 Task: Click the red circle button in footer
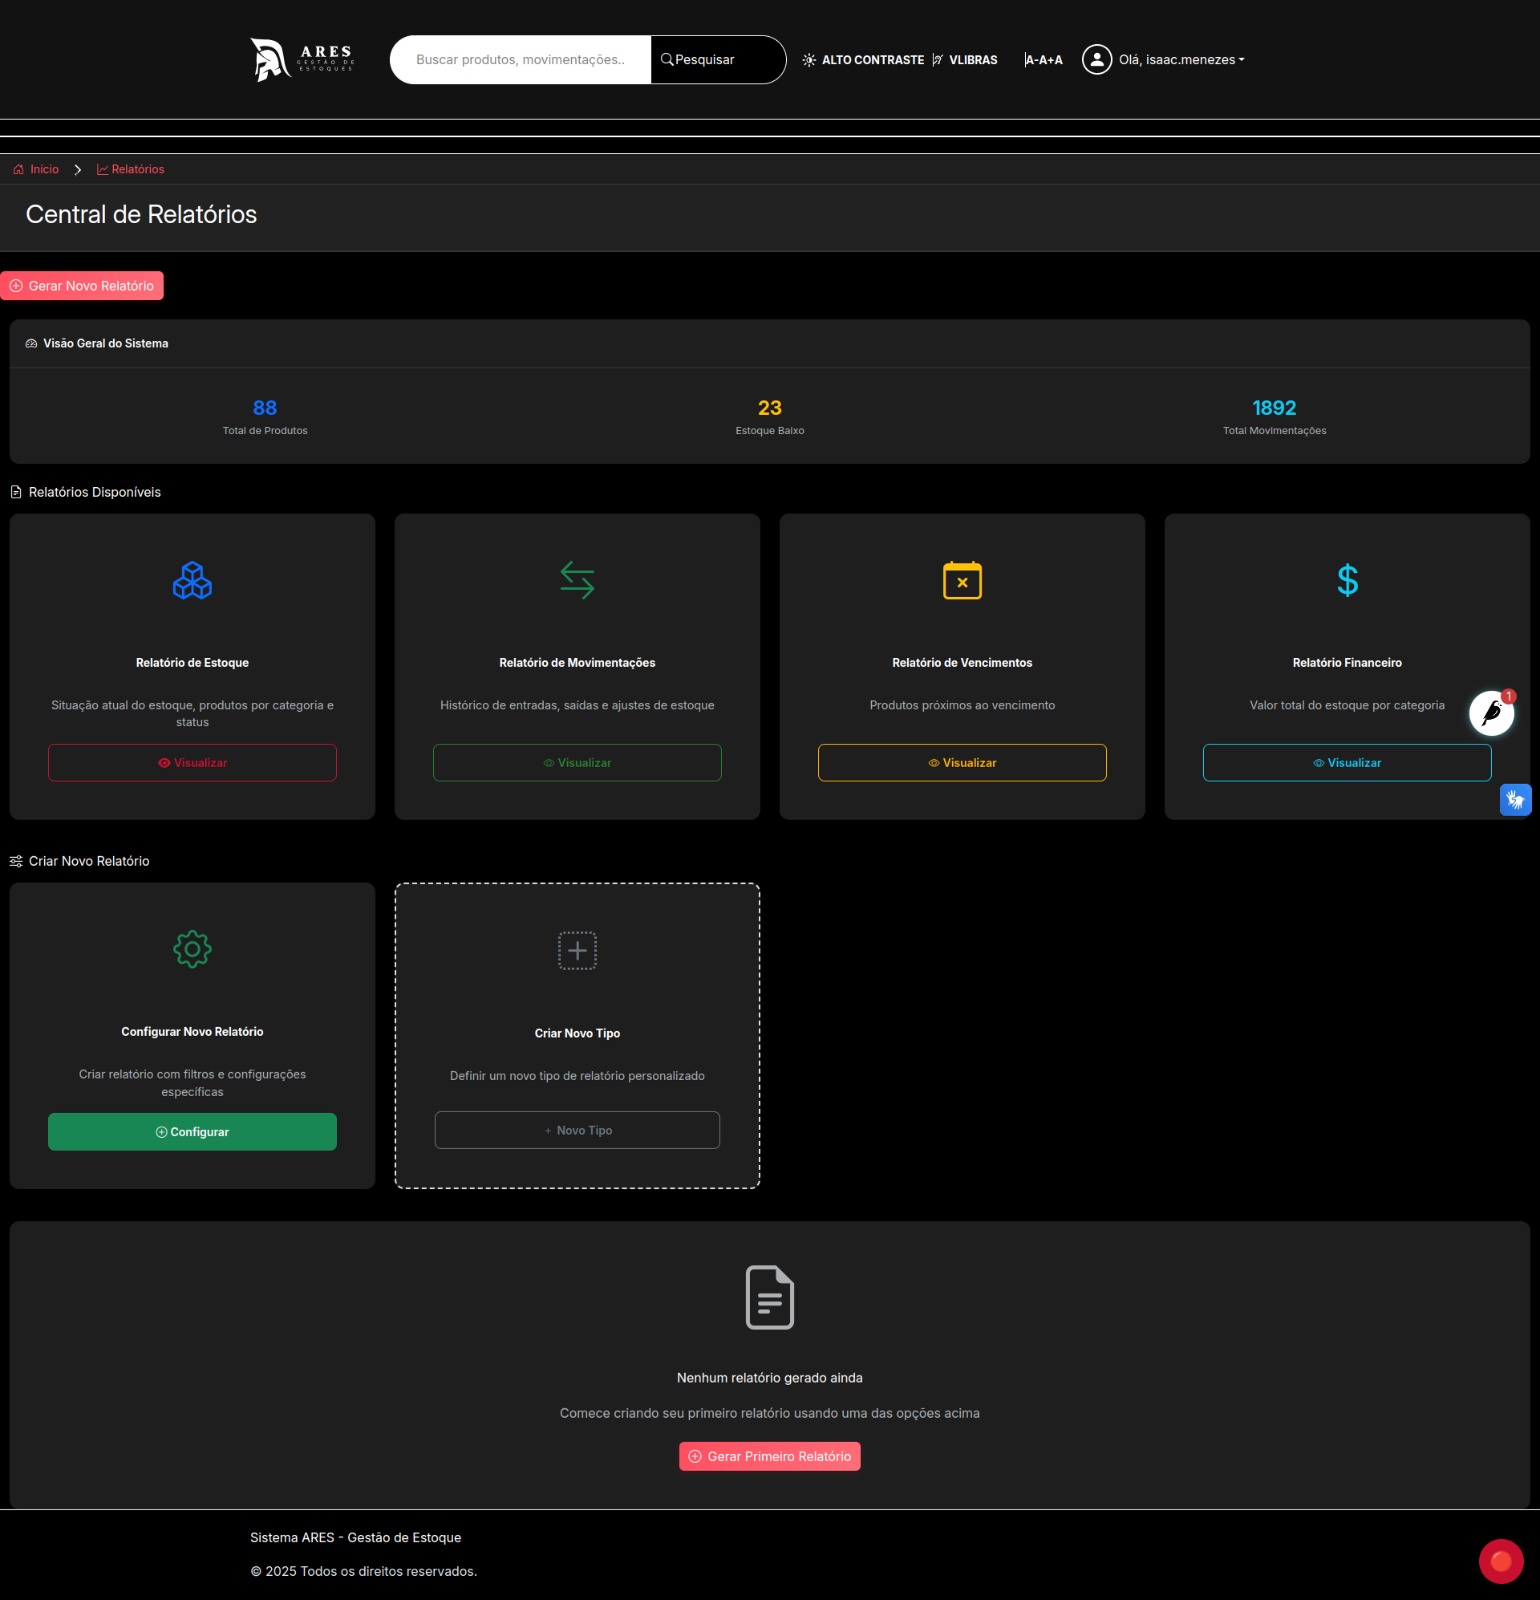coord(1501,1561)
